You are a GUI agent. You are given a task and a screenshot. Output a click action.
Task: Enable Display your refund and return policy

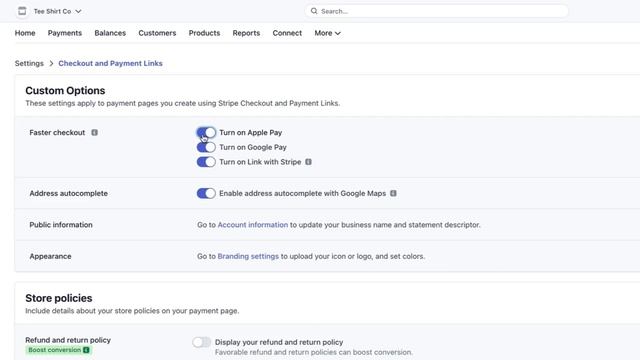[x=202, y=342]
